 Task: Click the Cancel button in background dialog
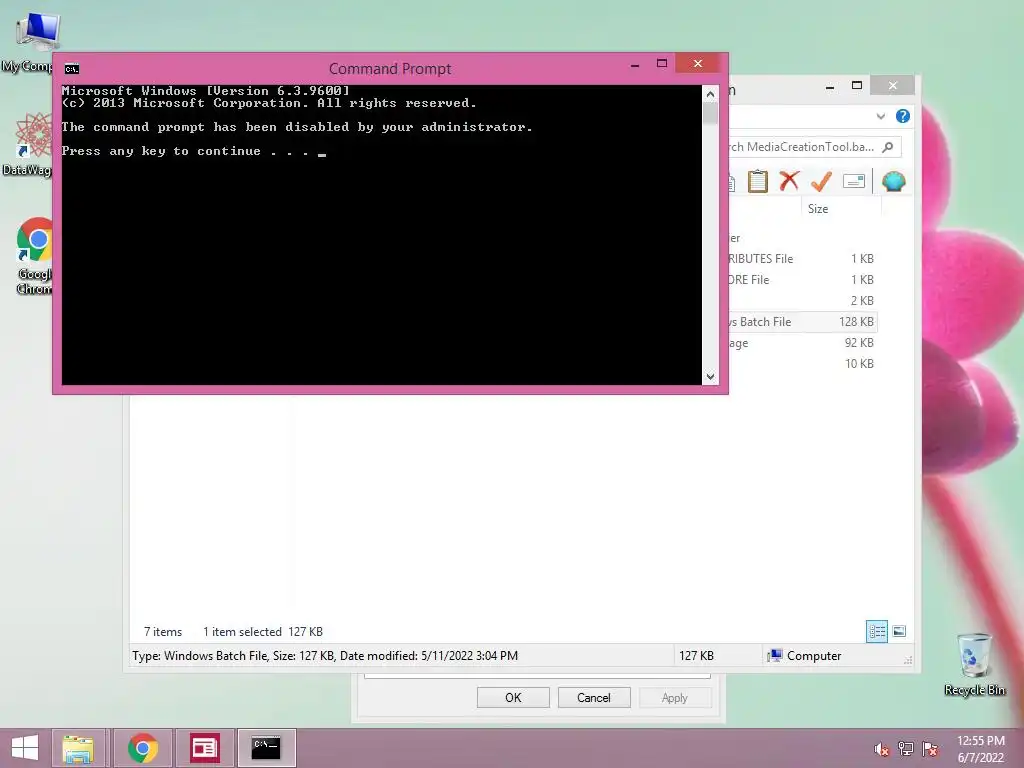(x=594, y=697)
